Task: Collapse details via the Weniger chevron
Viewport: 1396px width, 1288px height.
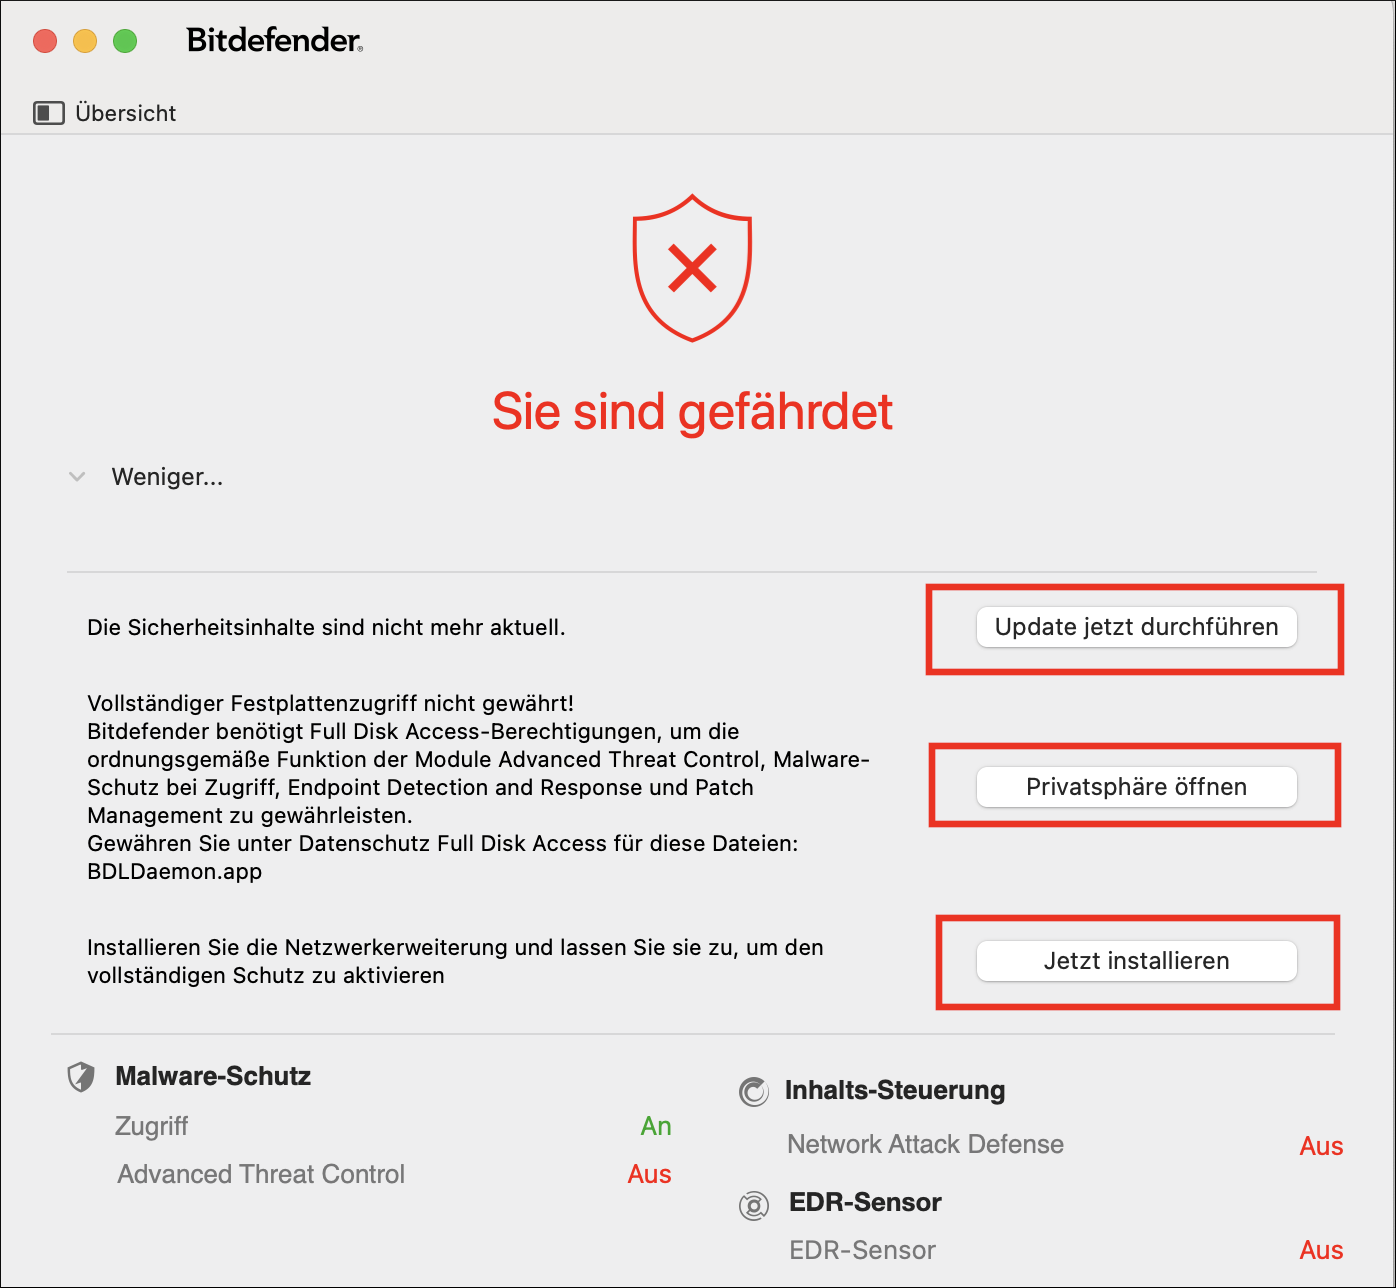Action: click(77, 477)
